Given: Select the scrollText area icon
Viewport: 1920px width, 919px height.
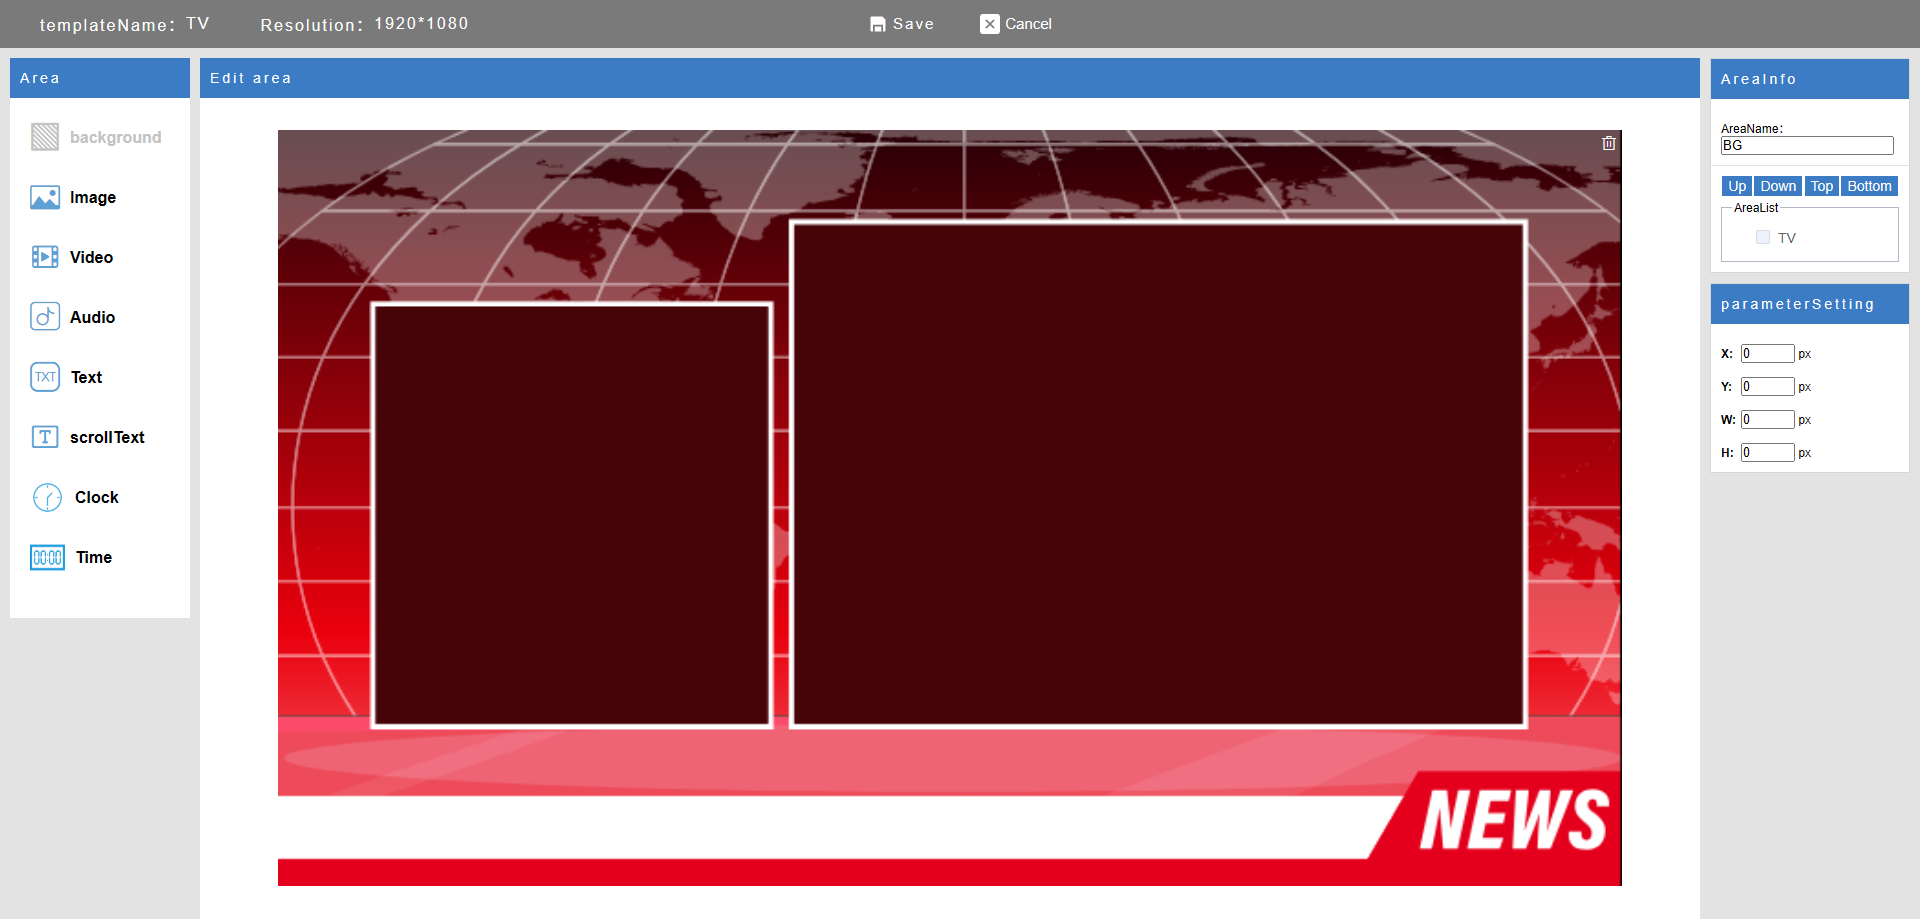Looking at the screenshot, I should (45, 437).
